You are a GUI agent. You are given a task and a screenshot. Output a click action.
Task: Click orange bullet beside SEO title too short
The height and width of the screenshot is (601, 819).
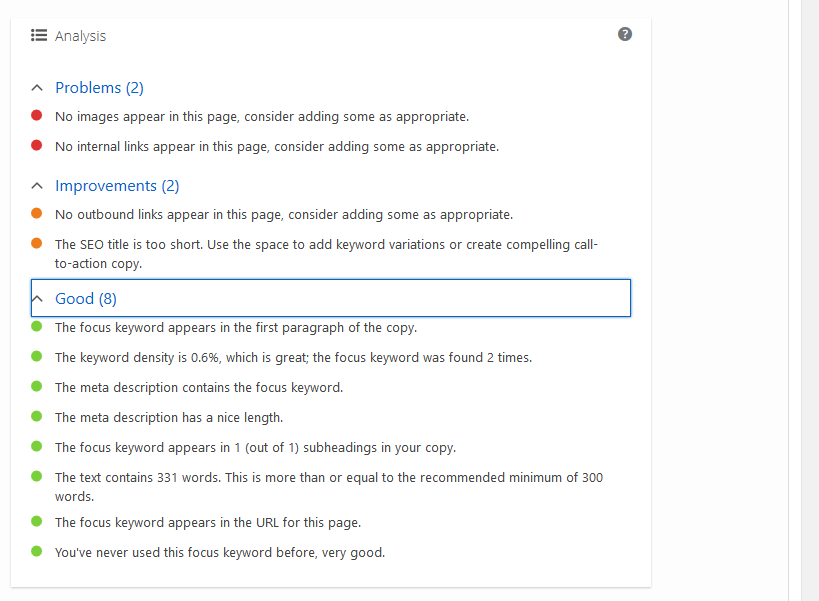coord(37,243)
